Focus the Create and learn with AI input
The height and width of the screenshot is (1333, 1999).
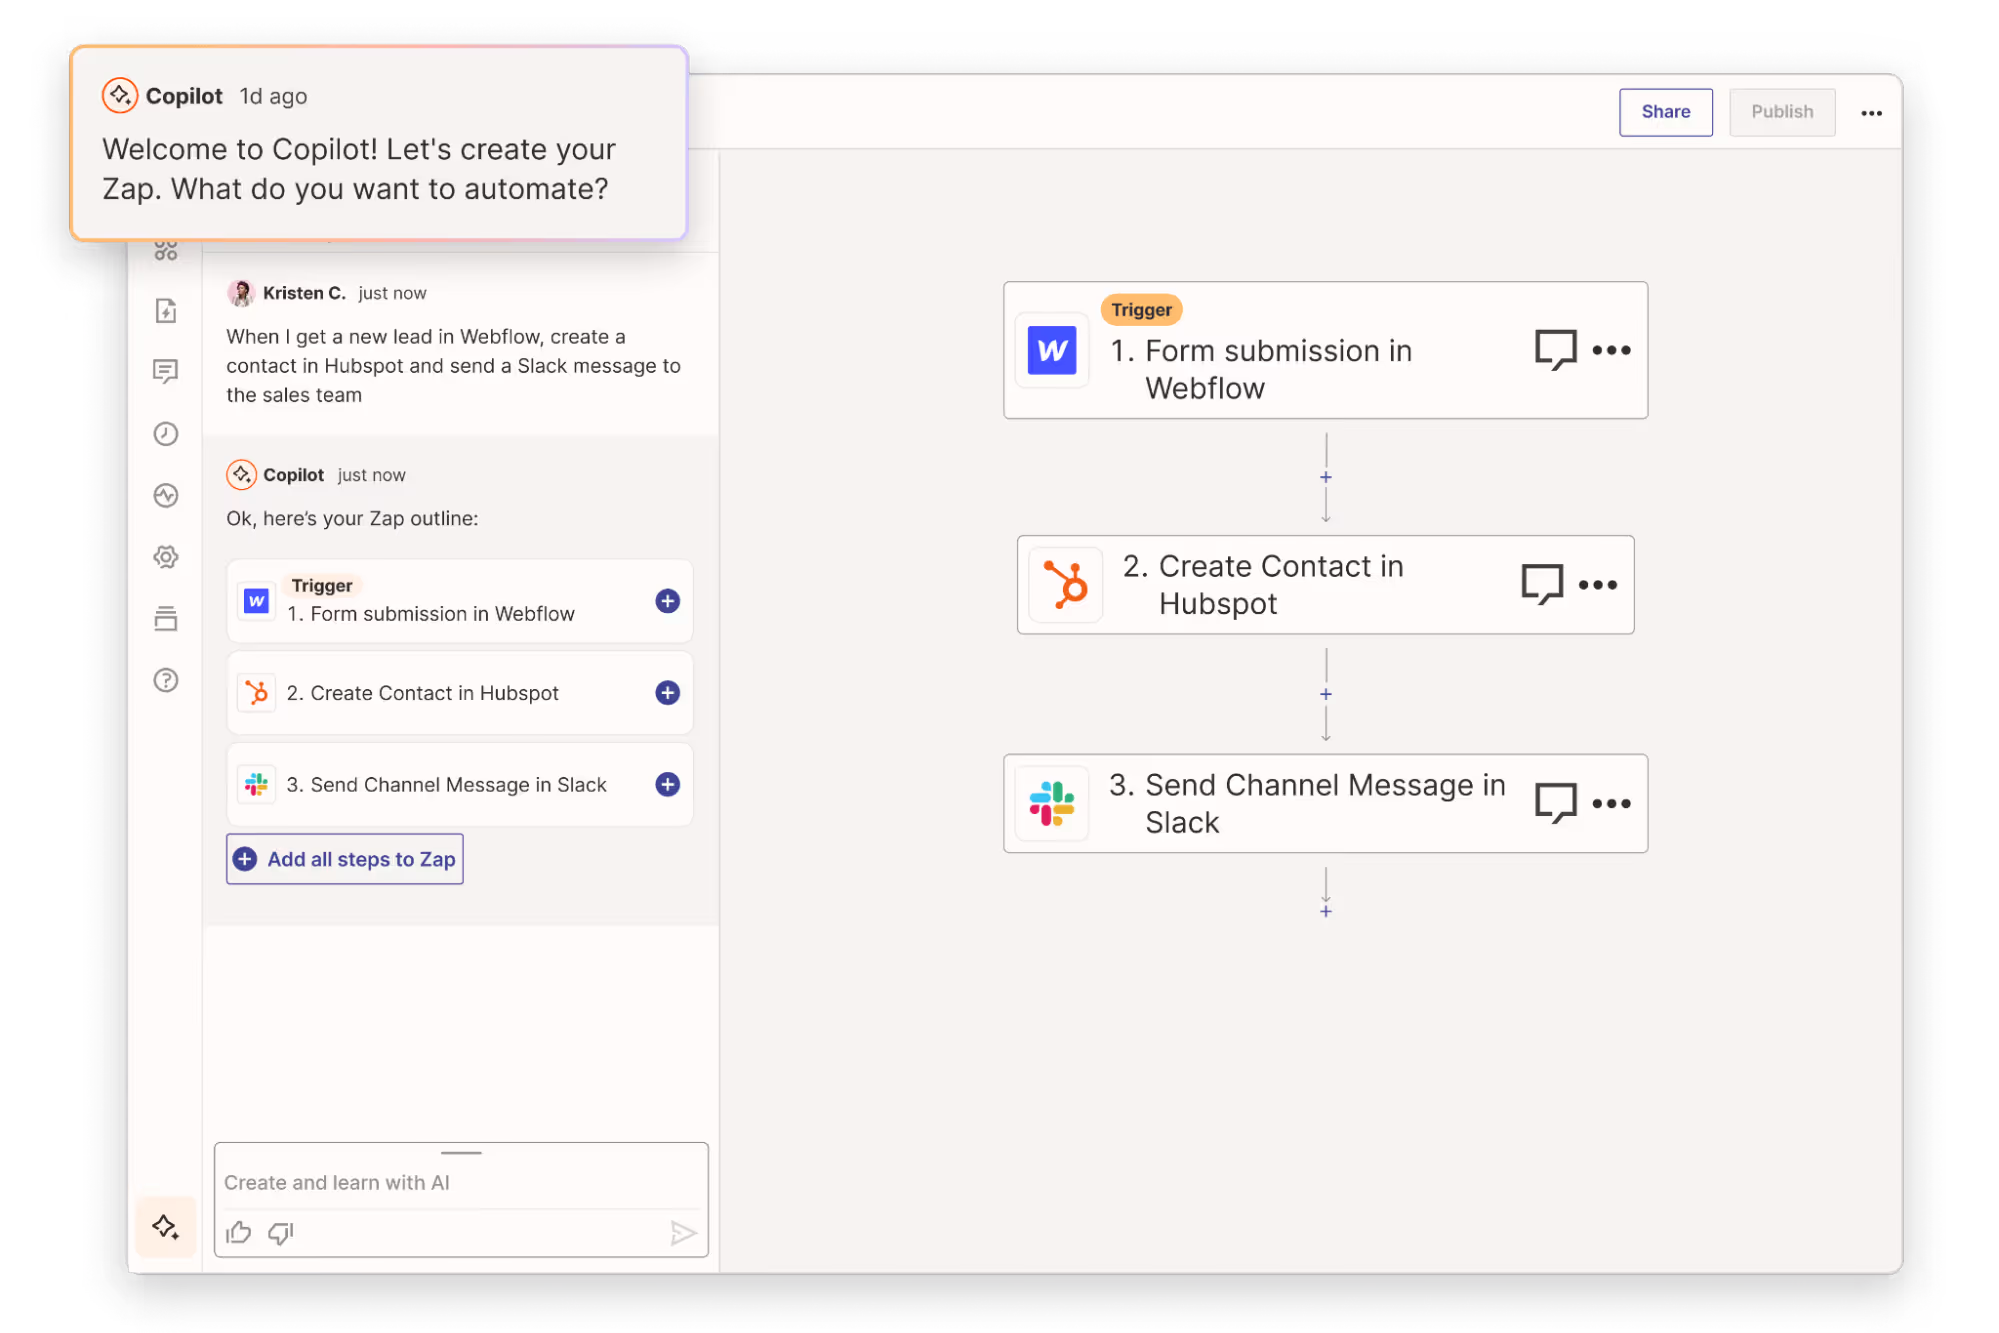coord(461,1183)
